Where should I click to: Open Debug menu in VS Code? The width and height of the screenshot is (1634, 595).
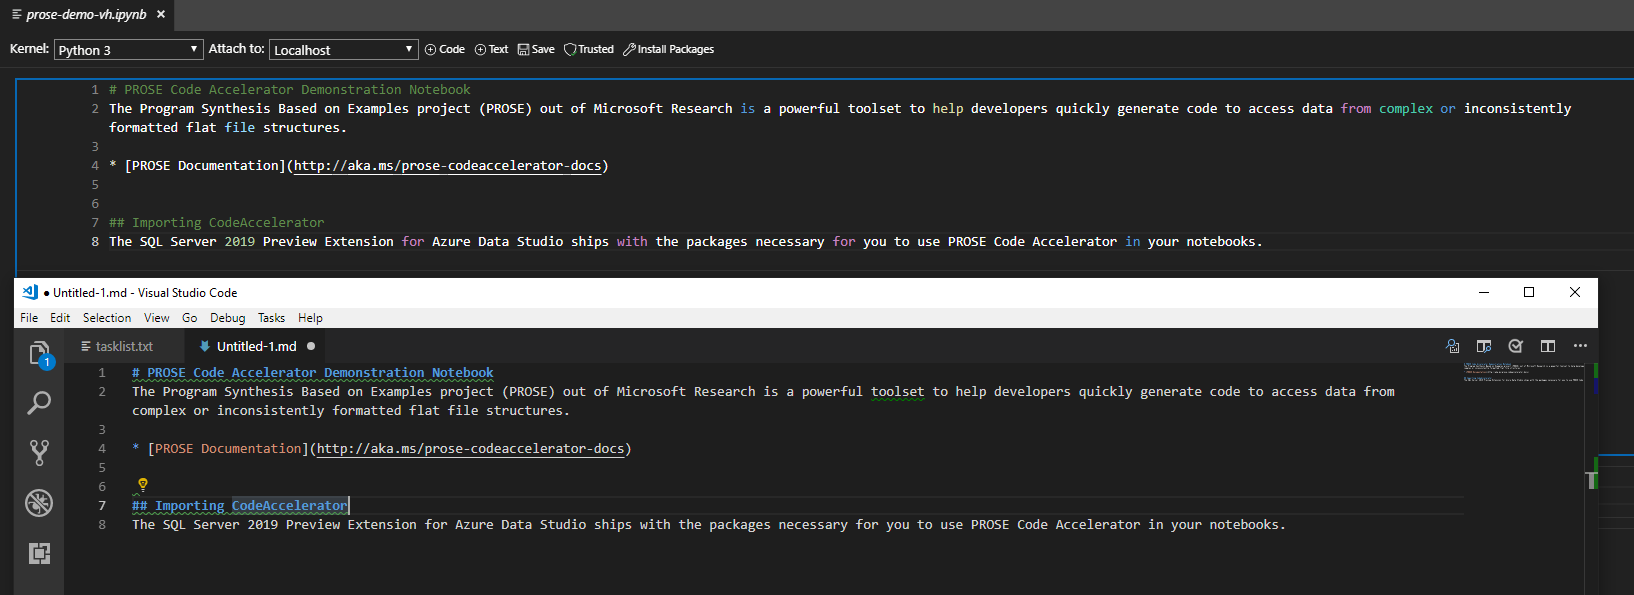(228, 318)
